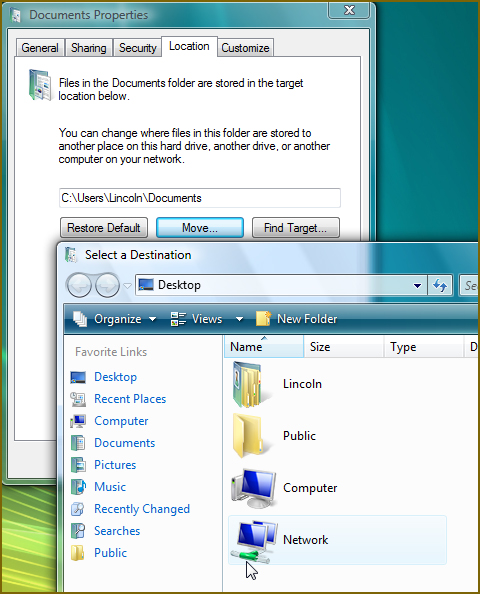Click the Recent Places icon in sidebar
480x594 pixels.
point(78,399)
